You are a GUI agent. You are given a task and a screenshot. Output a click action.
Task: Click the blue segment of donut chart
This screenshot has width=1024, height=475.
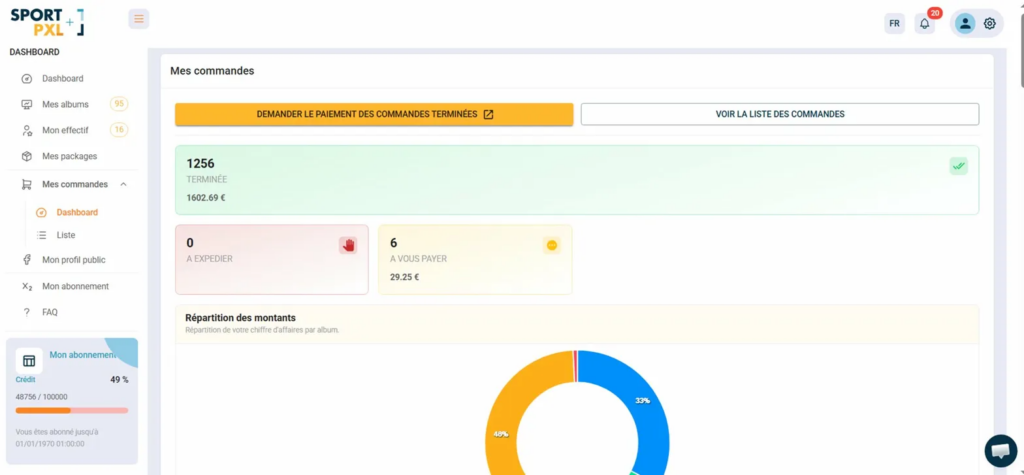point(645,400)
